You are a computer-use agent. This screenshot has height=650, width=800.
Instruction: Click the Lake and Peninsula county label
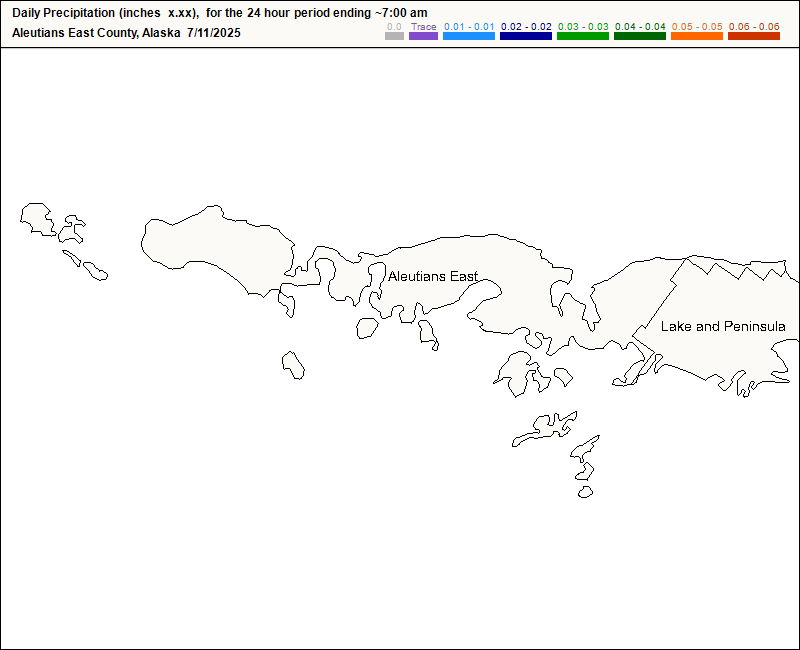(x=723, y=327)
